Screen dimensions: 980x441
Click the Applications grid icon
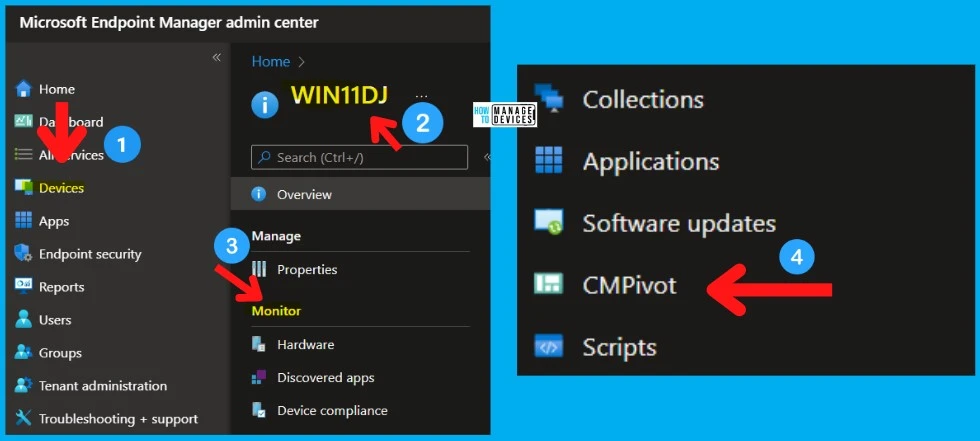549,161
